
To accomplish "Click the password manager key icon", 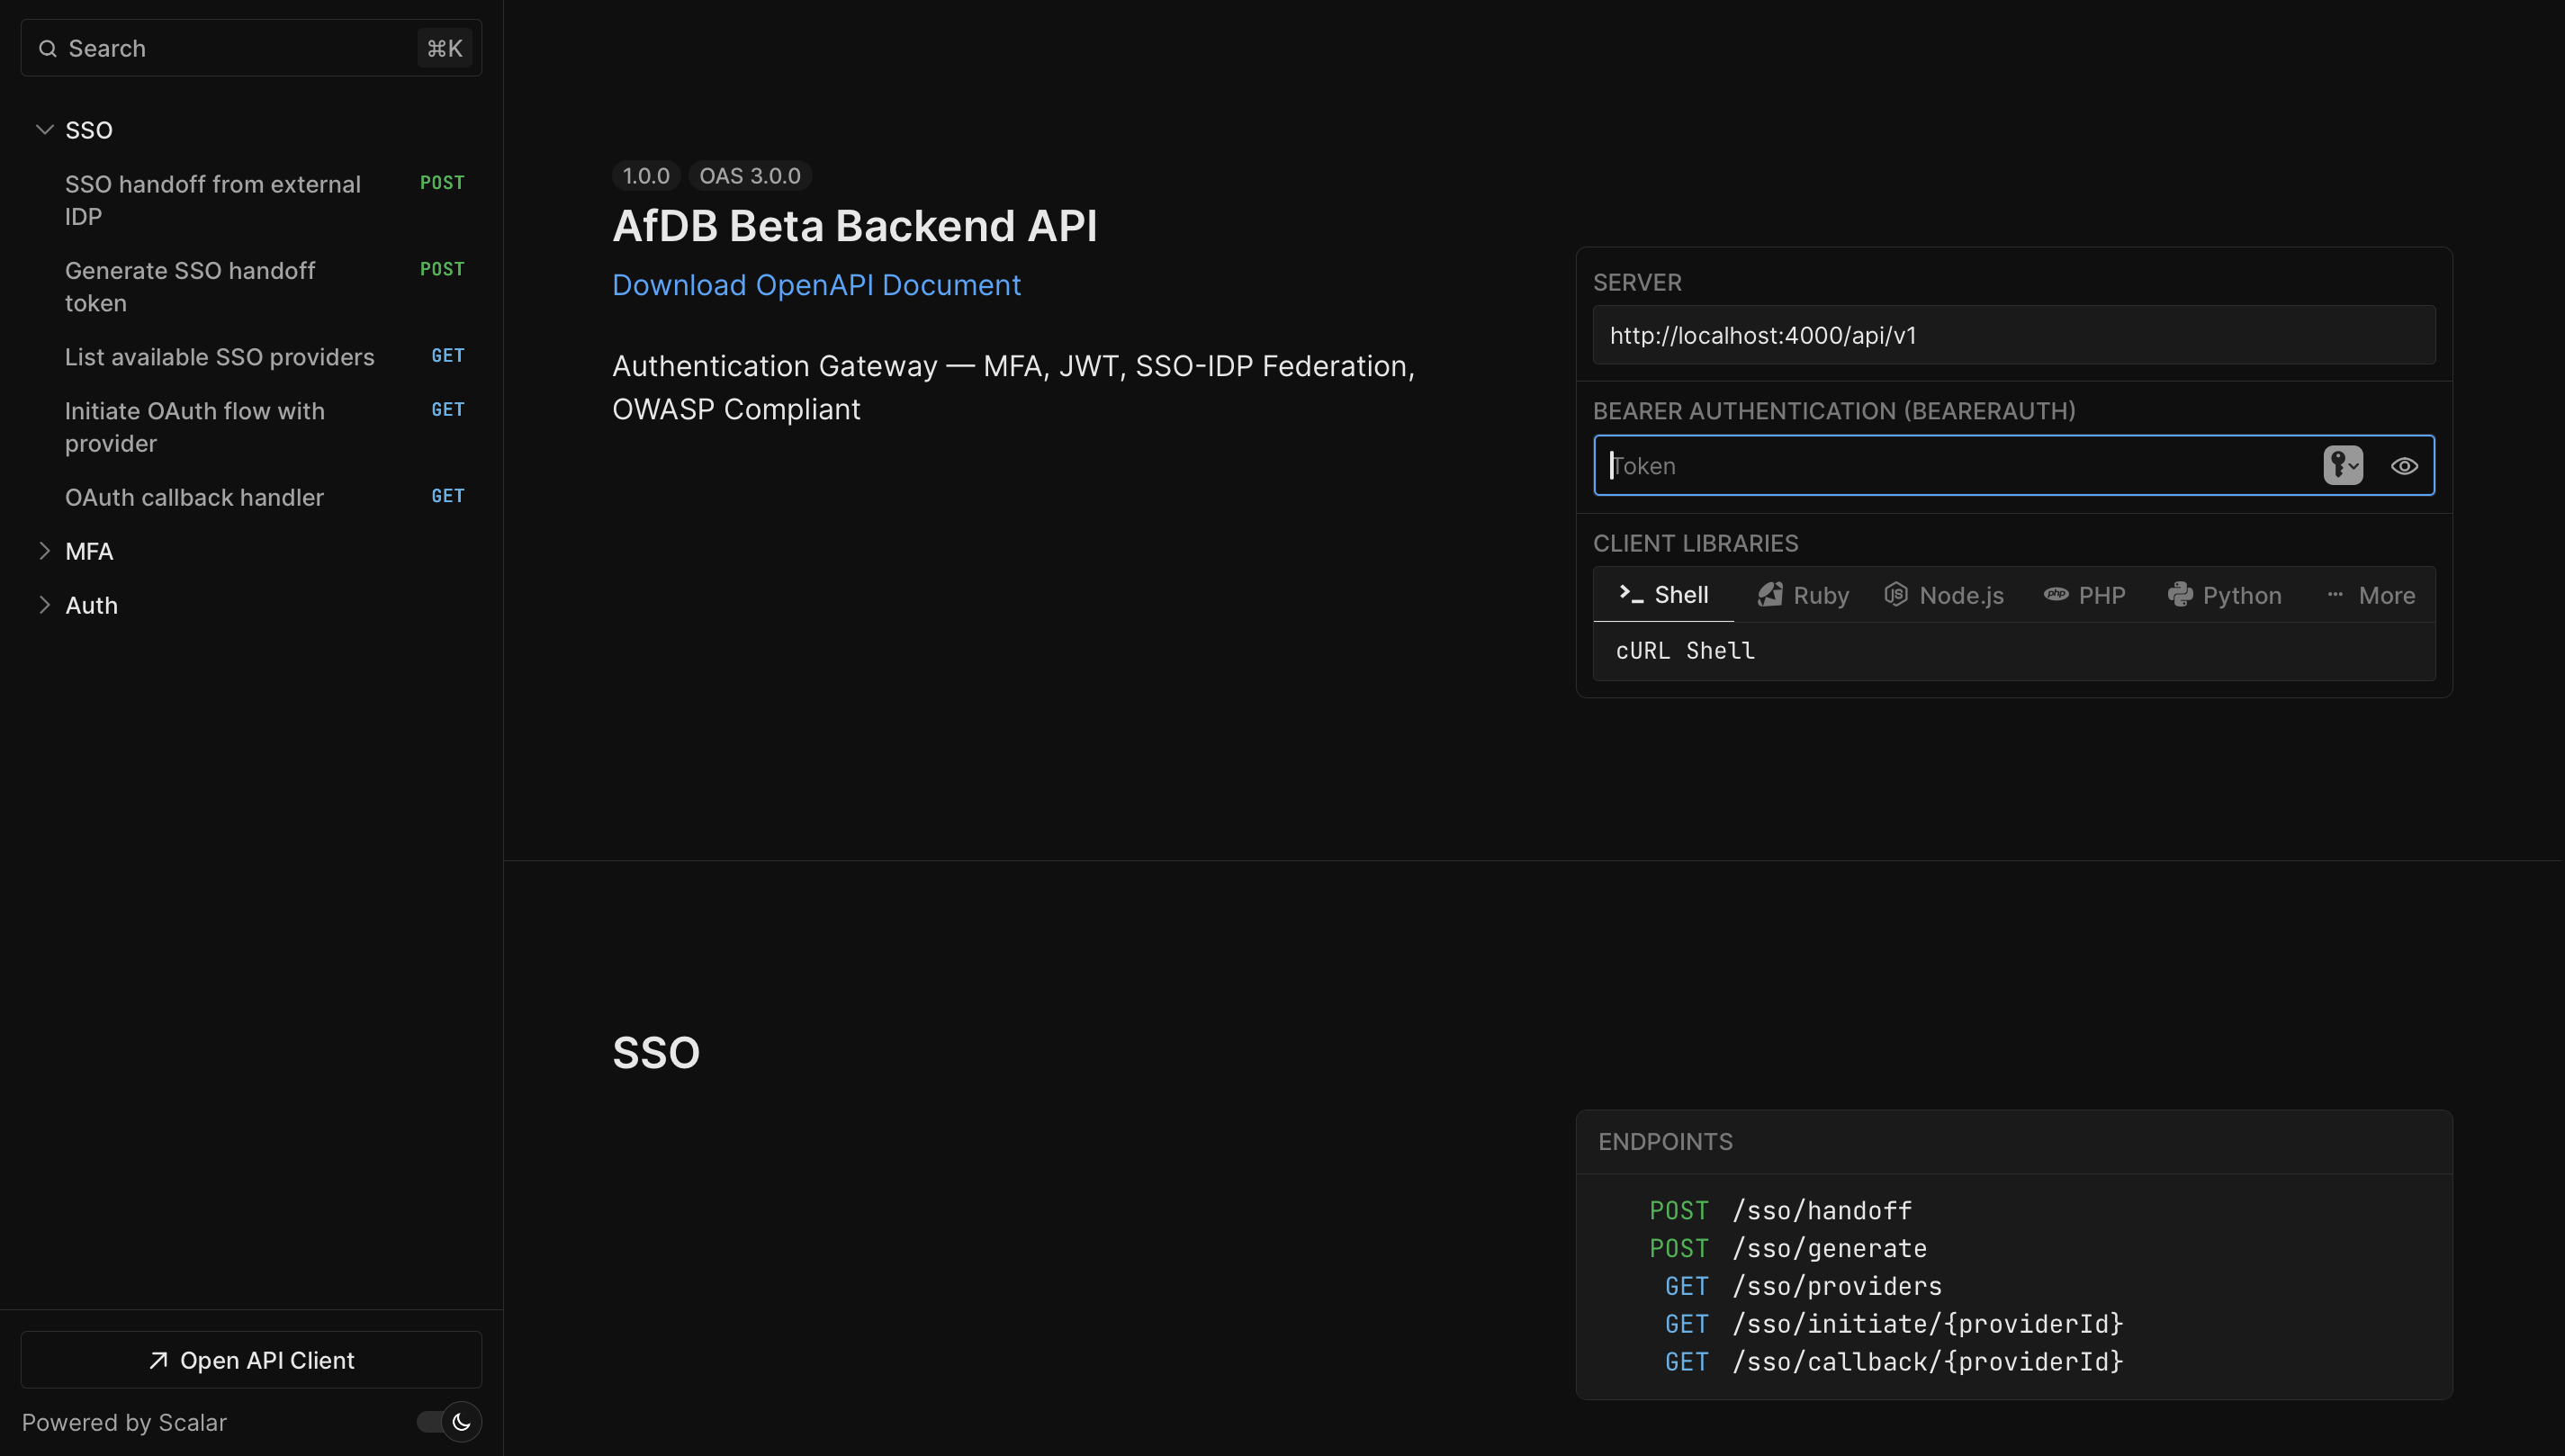I will (x=2342, y=465).
